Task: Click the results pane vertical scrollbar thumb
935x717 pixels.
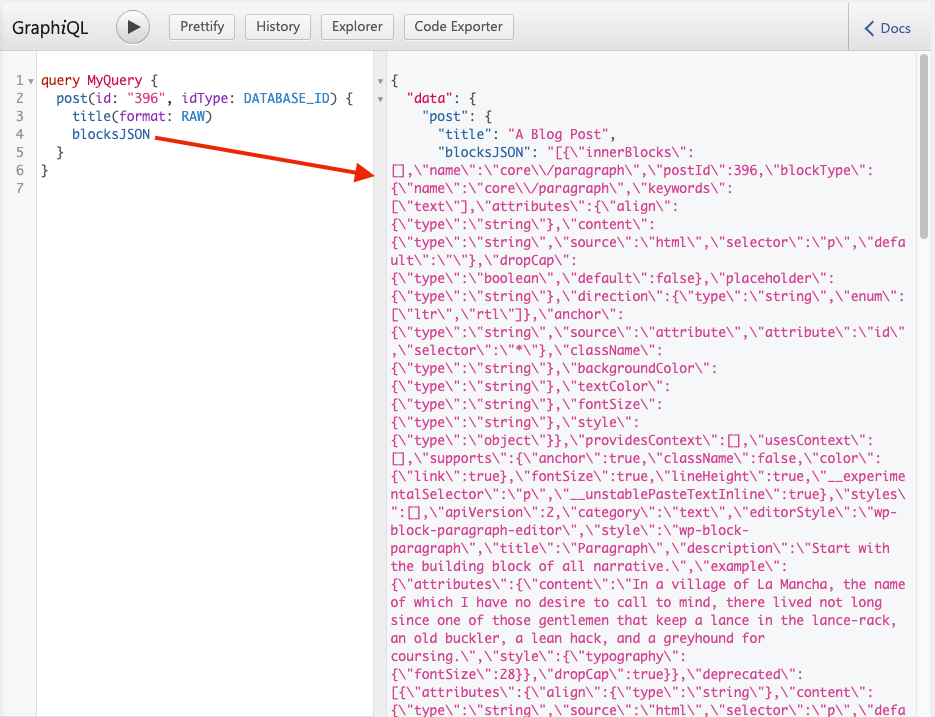Action: coord(924,146)
